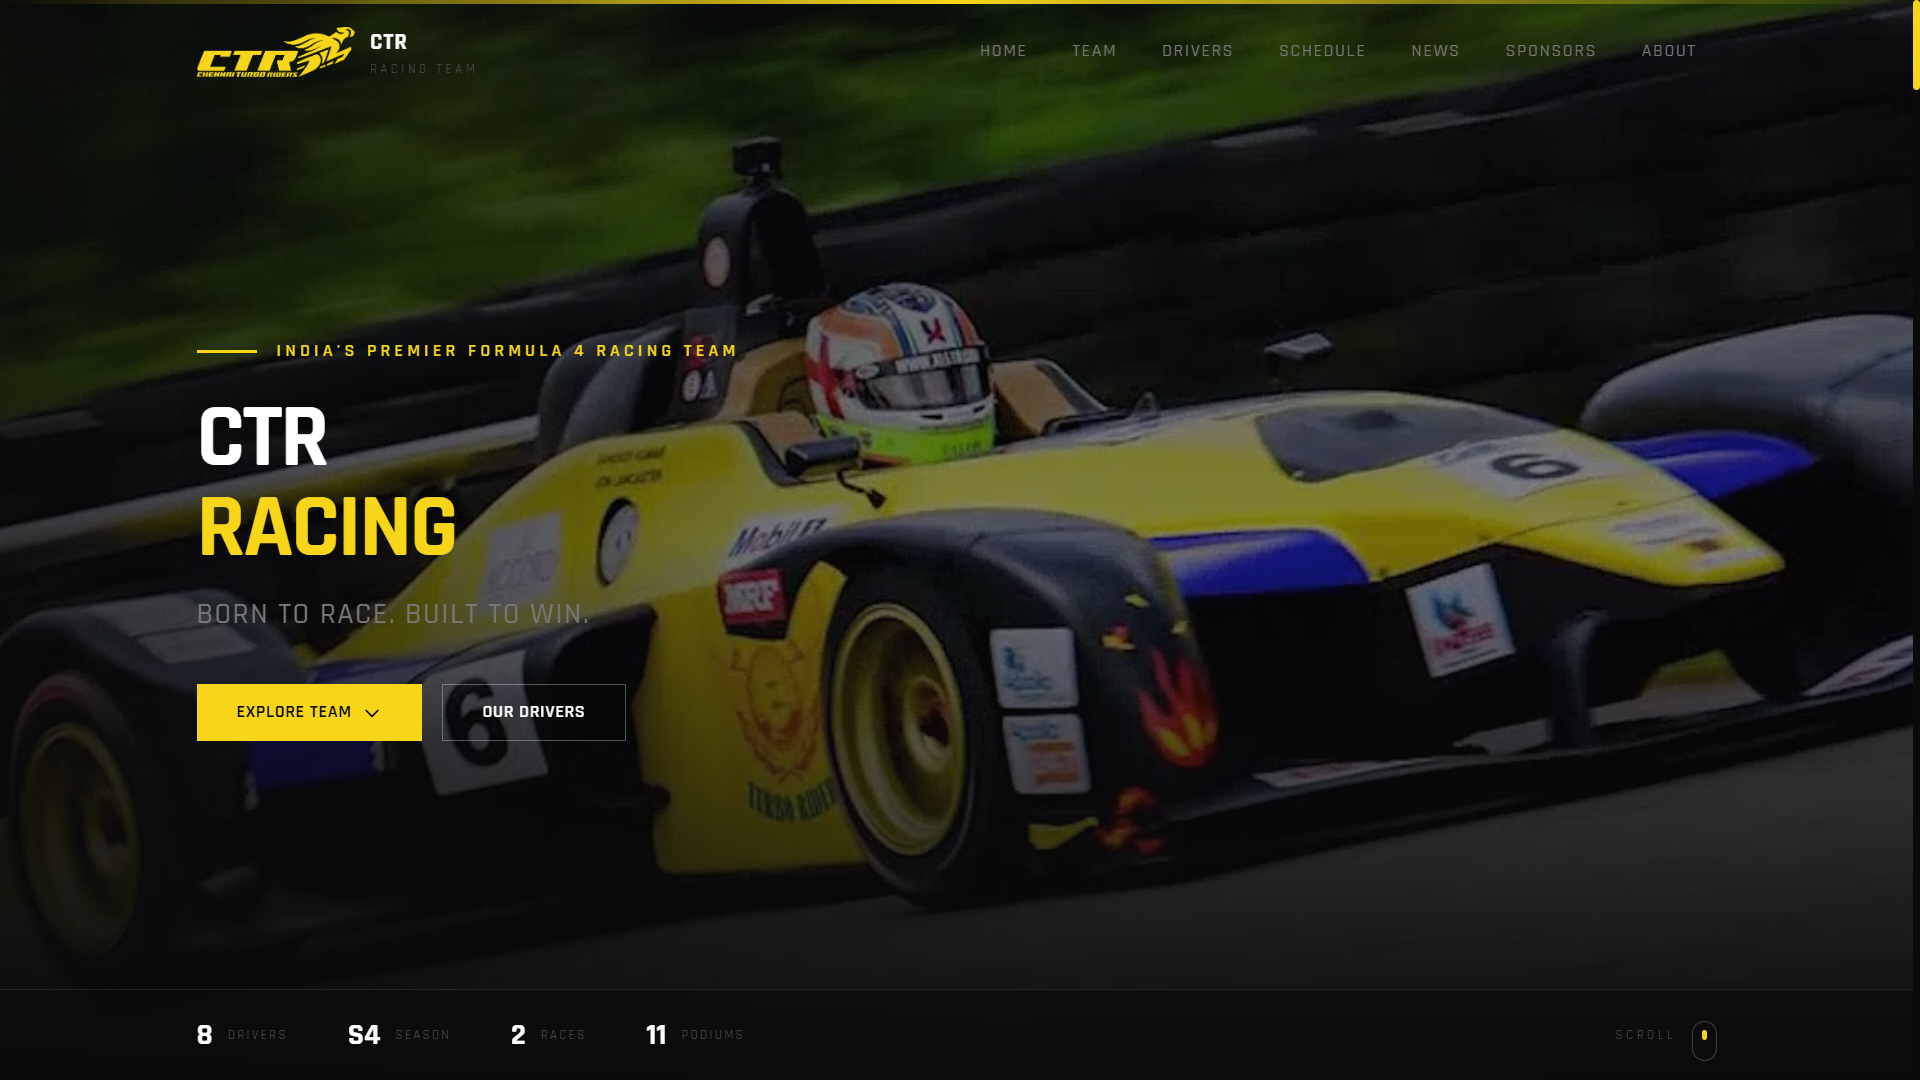Click the yellow dot inside the scroll icon

point(1705,1035)
